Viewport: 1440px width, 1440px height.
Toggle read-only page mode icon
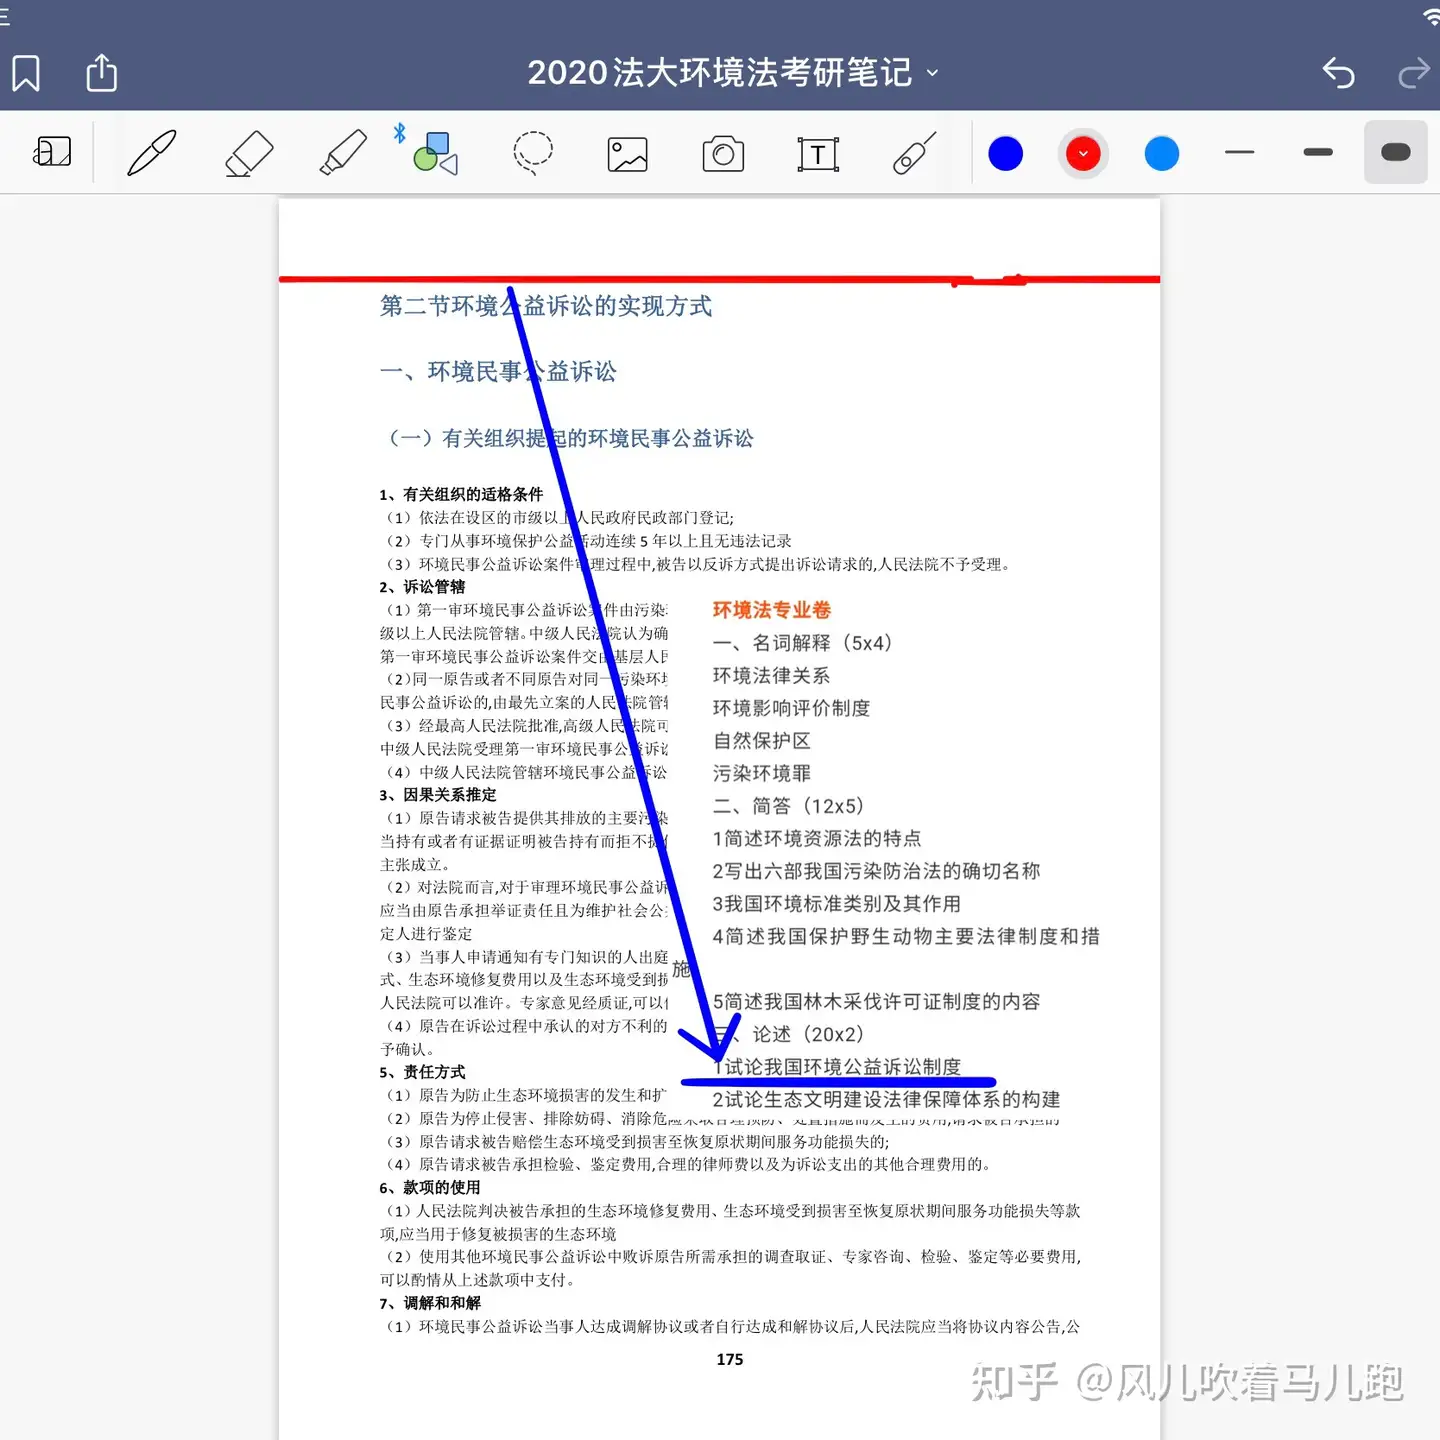(x=52, y=152)
